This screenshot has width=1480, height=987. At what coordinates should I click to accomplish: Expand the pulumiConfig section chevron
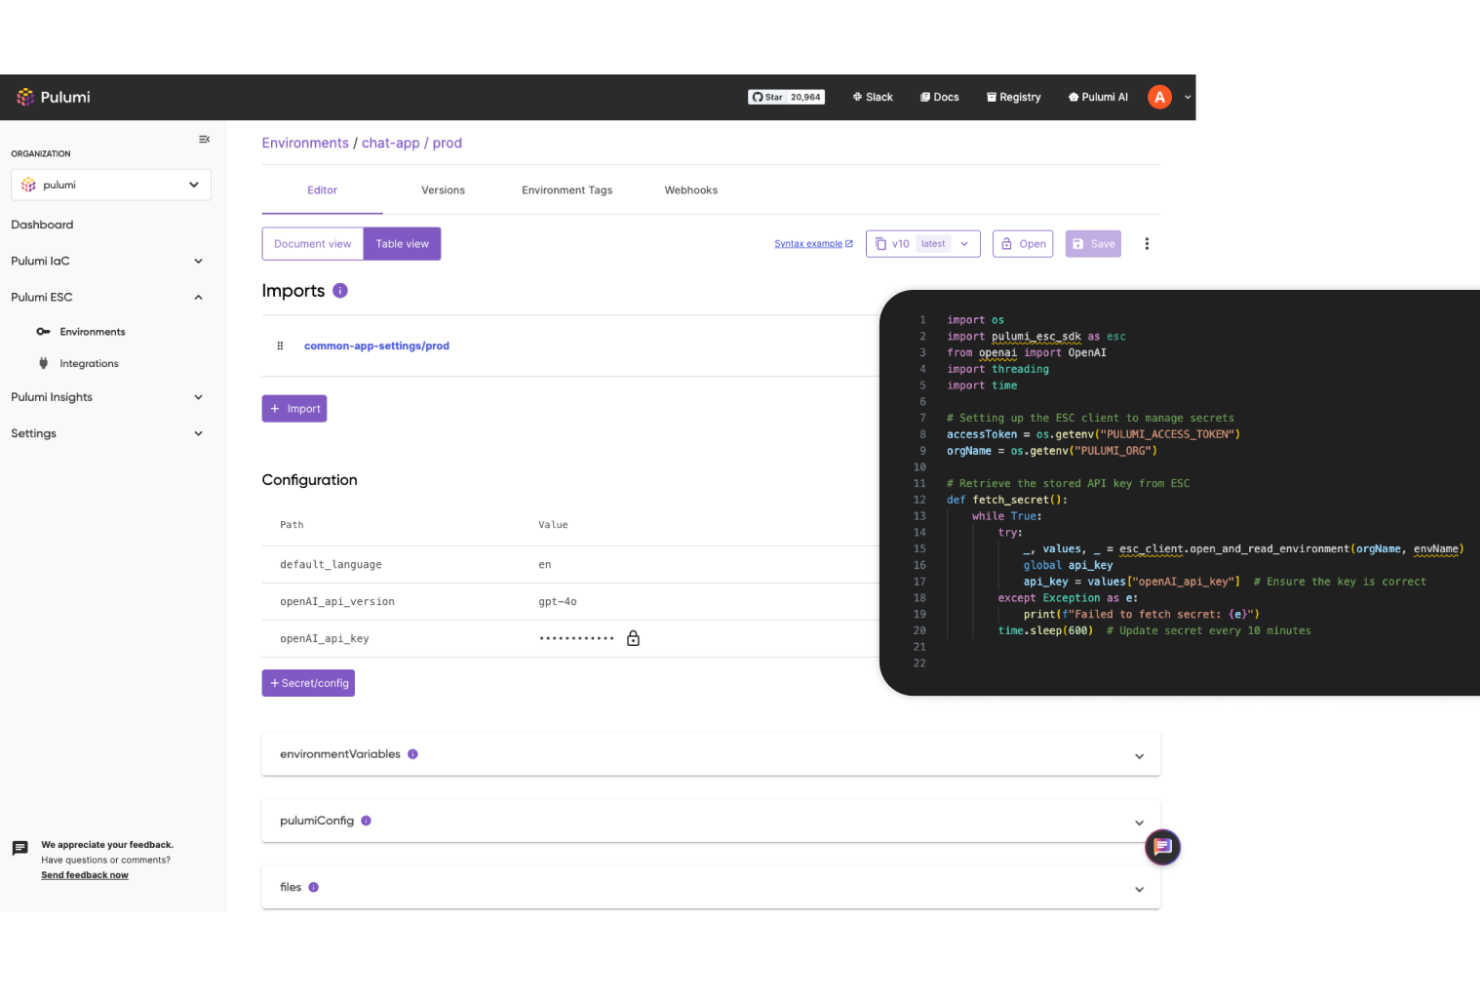(1139, 822)
